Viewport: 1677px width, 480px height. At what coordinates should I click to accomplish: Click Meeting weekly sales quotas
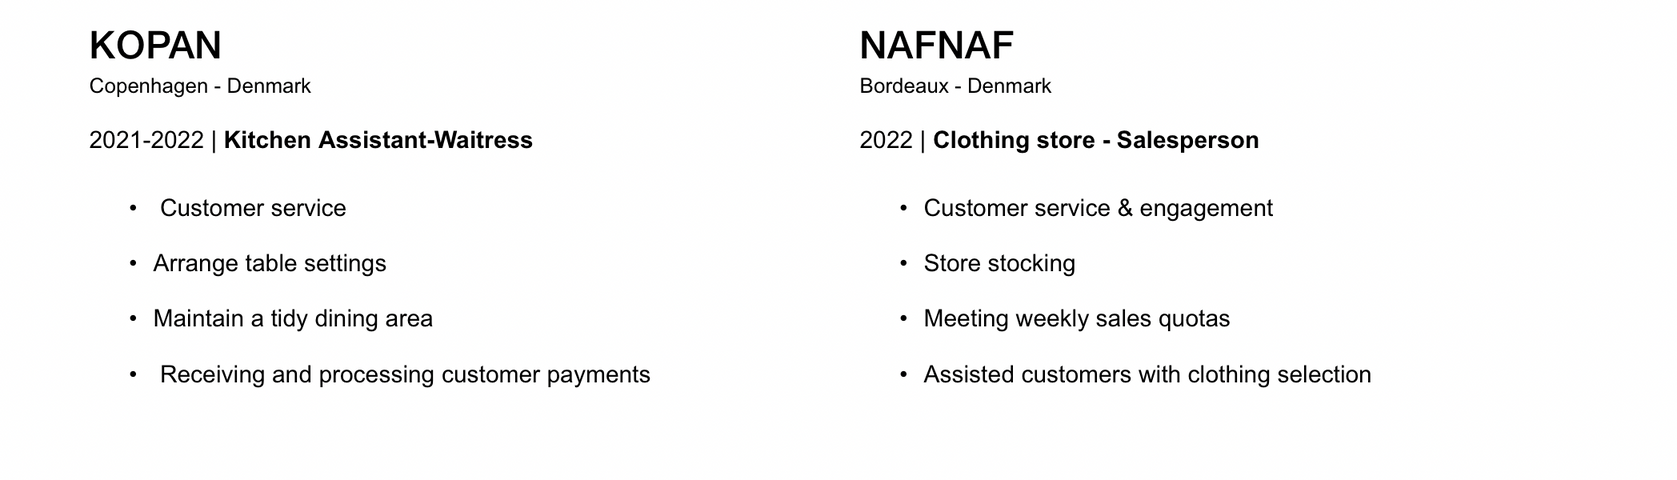(1076, 319)
